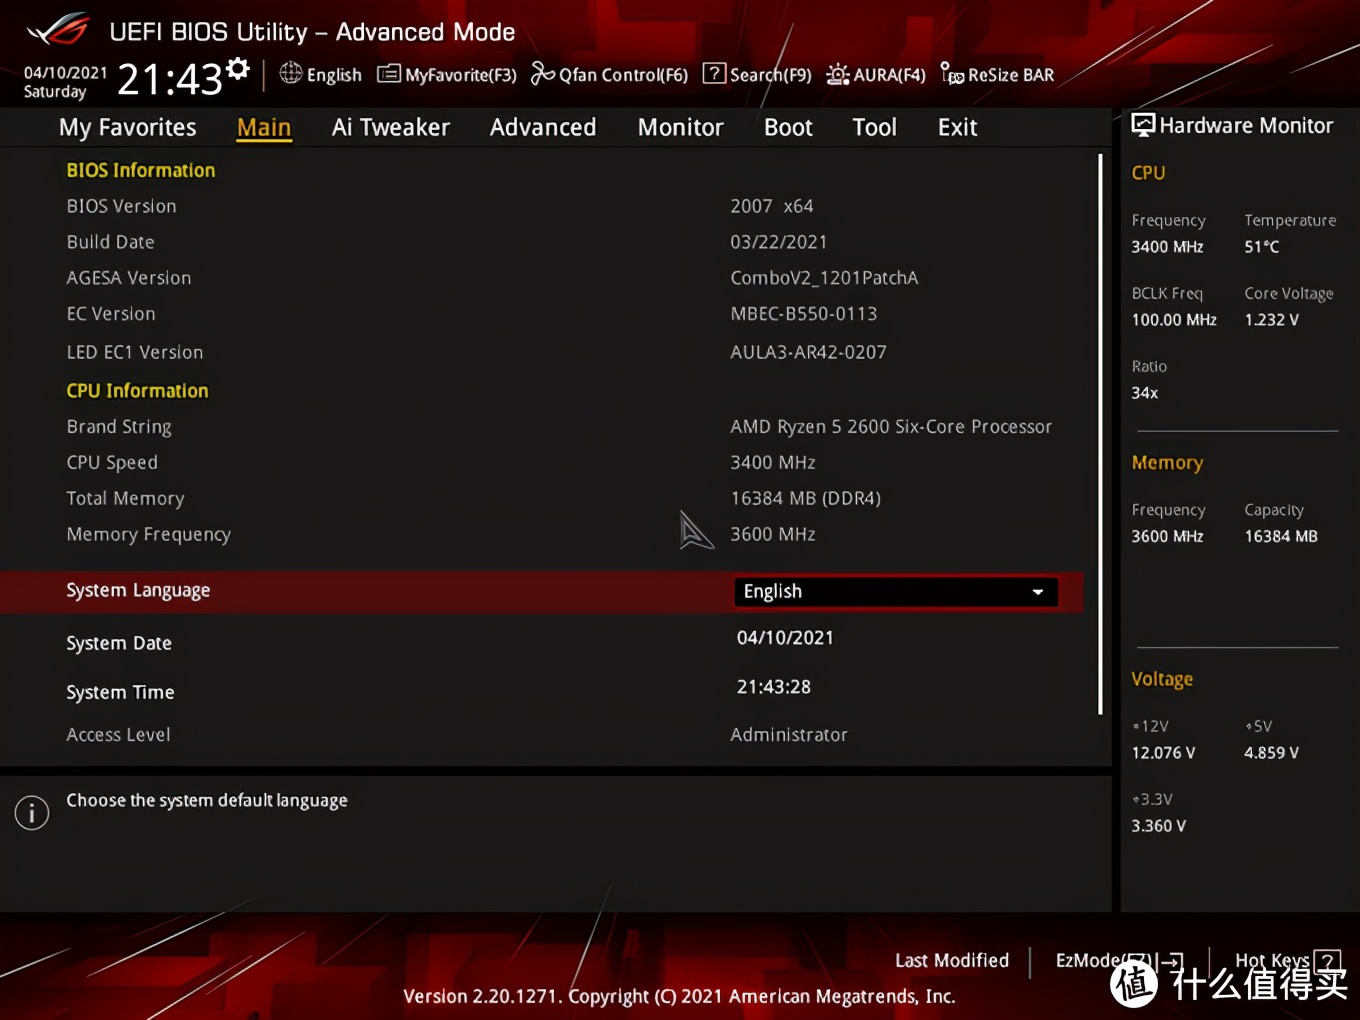Click Memory Frequency value 3600 MHz

tap(773, 534)
